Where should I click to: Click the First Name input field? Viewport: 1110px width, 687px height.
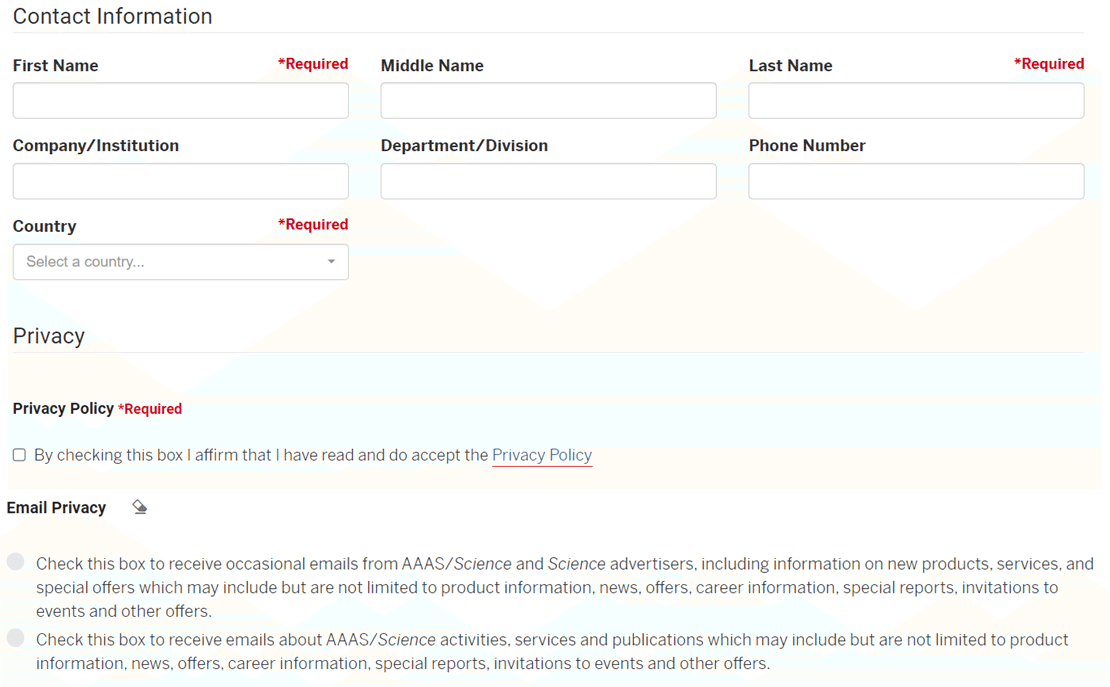tap(180, 101)
